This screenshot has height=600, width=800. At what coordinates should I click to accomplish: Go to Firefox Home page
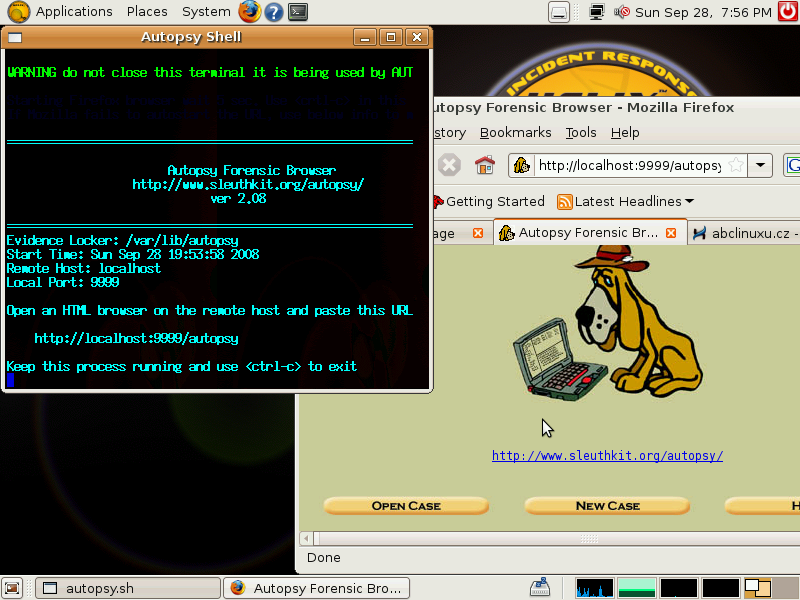(x=485, y=165)
